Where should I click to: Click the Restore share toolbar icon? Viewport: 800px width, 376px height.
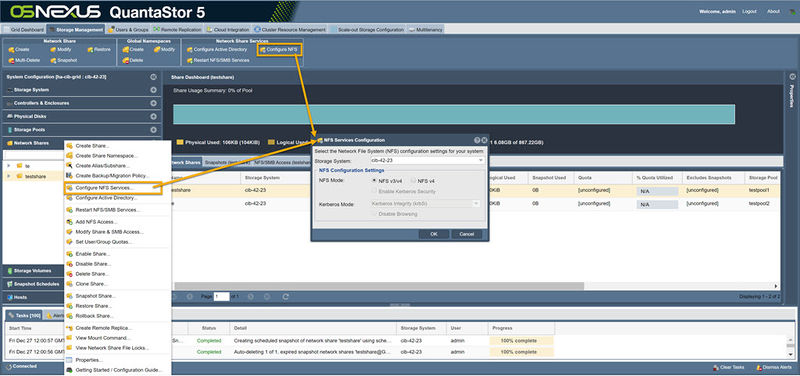click(90, 49)
